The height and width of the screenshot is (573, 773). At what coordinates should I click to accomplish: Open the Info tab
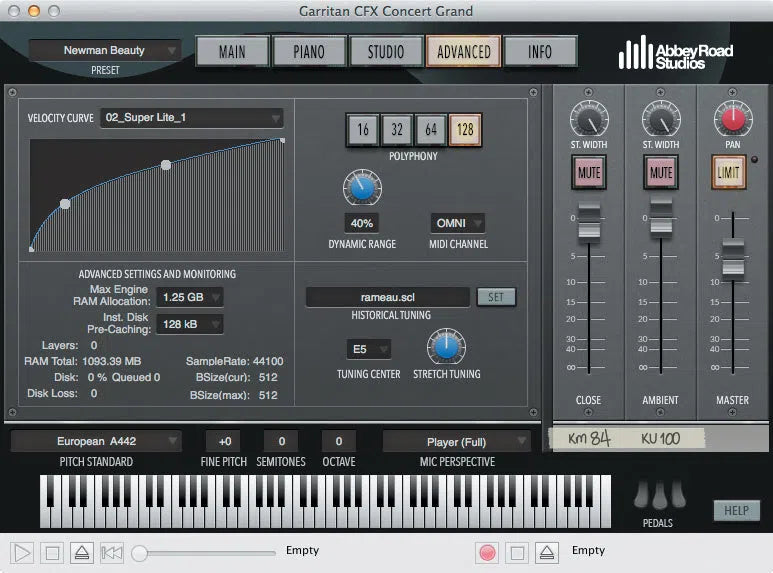(540, 52)
